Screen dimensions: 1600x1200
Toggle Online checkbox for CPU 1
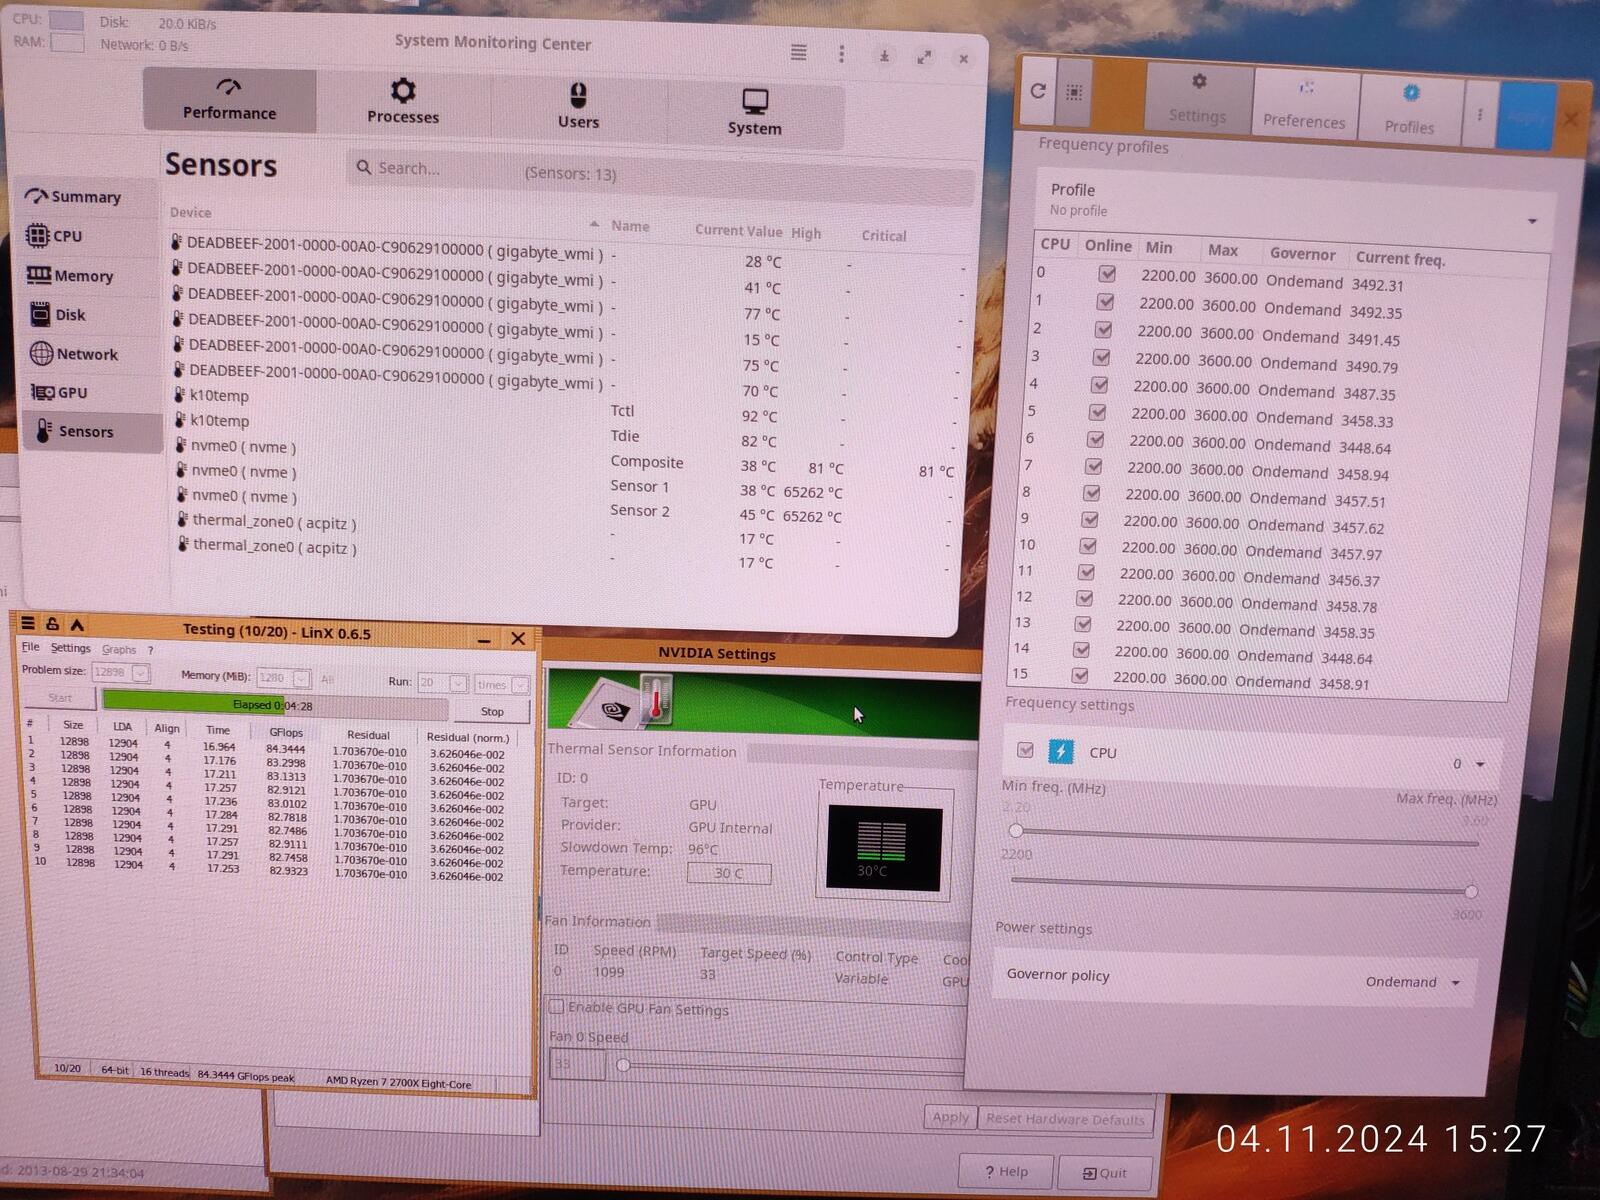pos(1105,301)
